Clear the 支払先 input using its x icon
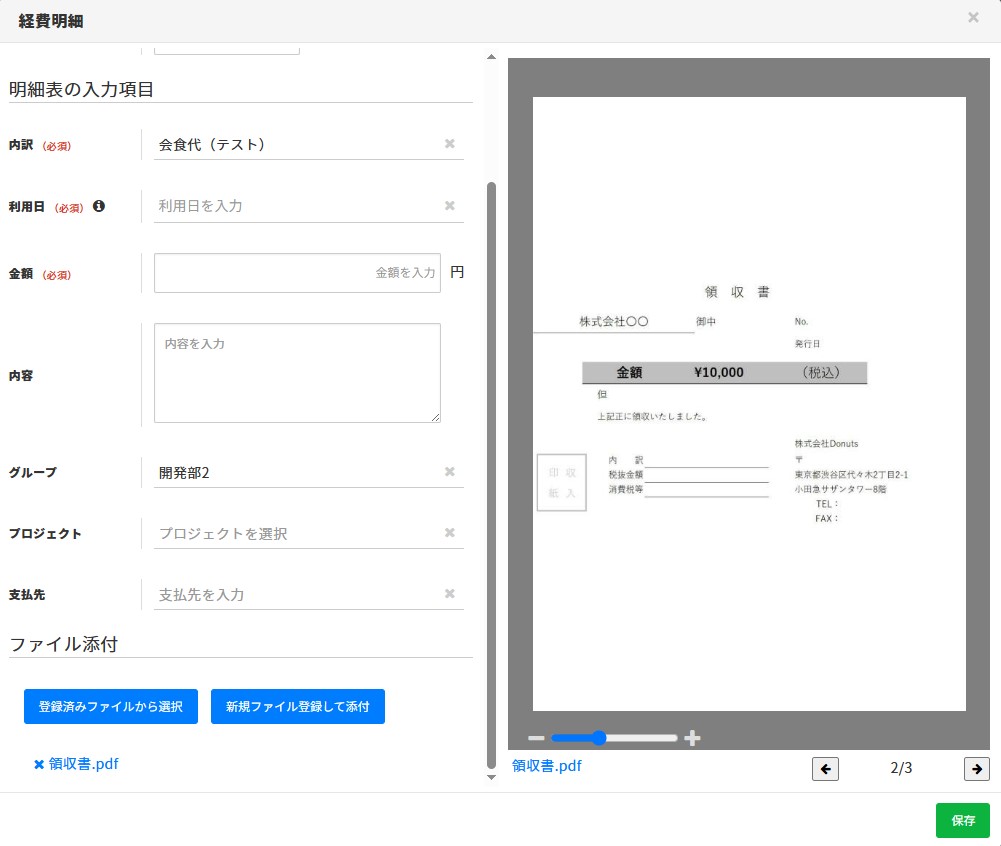Viewport: 1001px width, 846px height. pos(449,594)
